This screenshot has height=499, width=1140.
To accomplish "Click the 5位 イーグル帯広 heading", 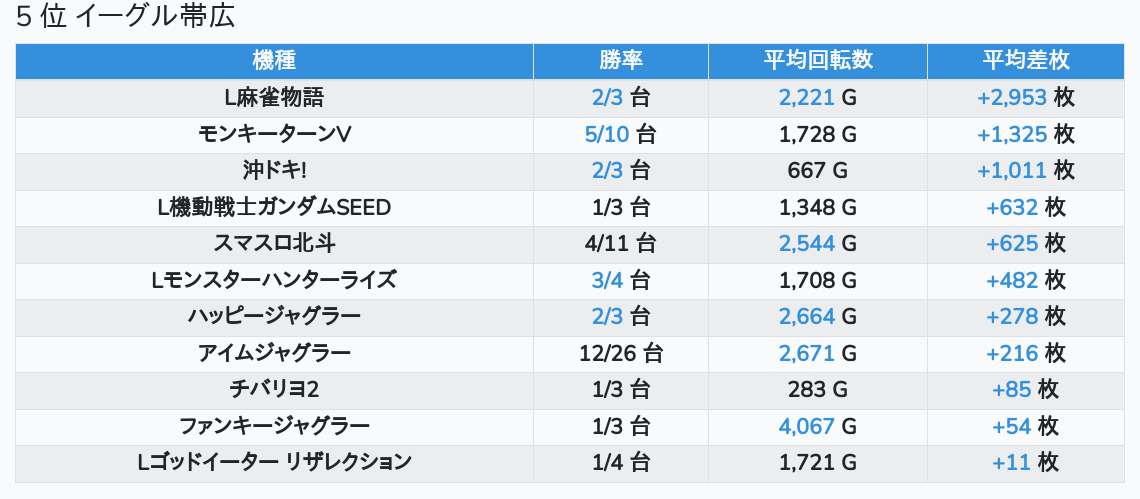I will (x=125, y=17).
